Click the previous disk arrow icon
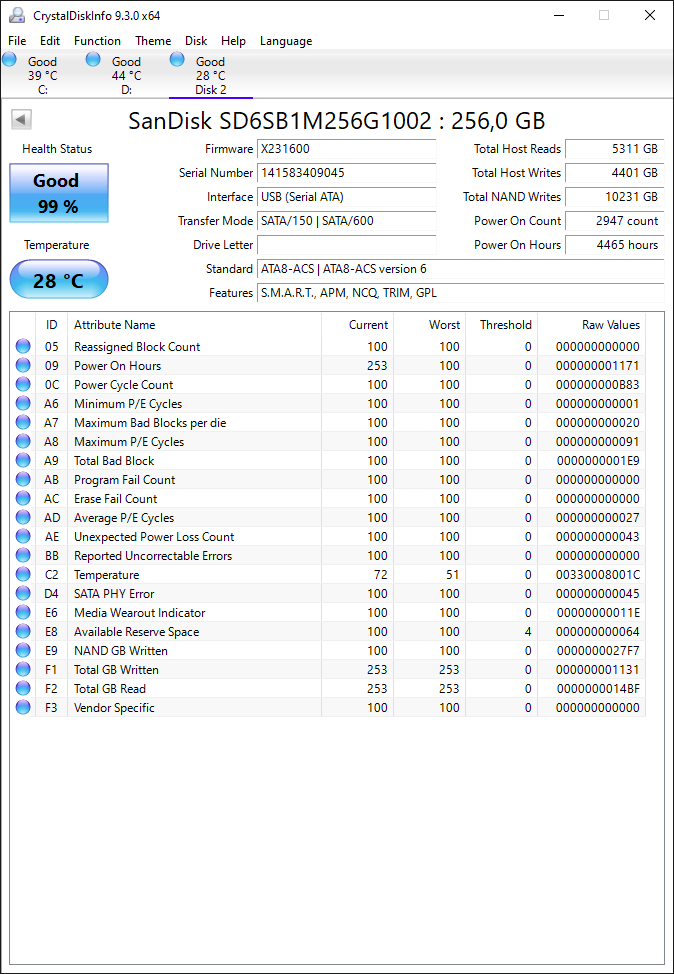The height and width of the screenshot is (974, 674). [22, 120]
